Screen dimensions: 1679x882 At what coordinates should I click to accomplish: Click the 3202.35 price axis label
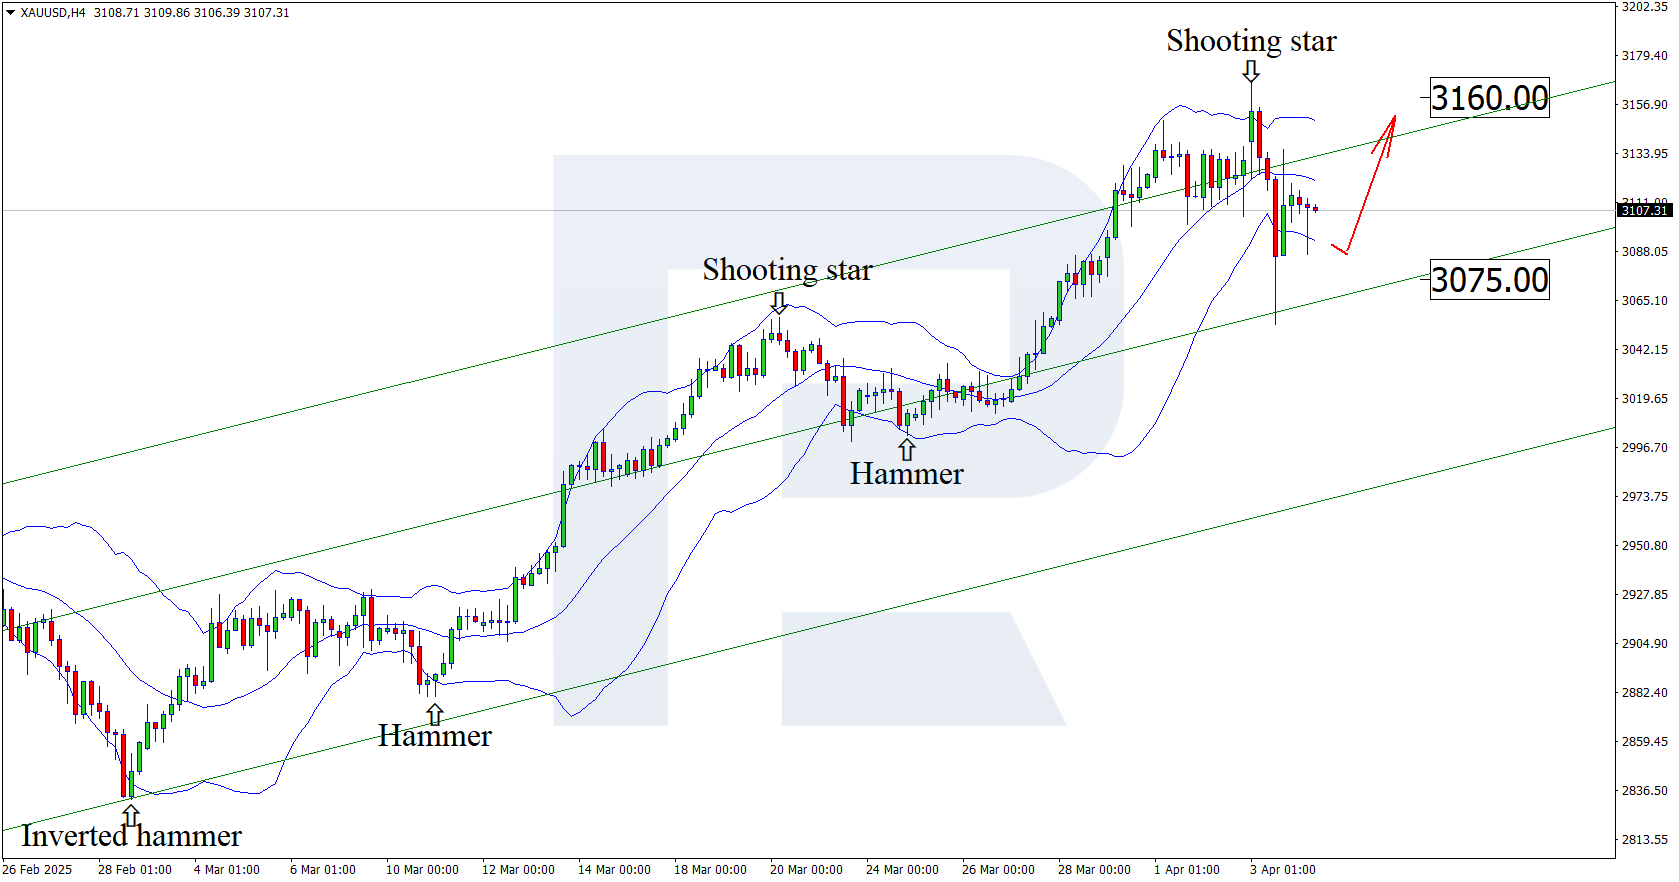[x=1645, y=7]
